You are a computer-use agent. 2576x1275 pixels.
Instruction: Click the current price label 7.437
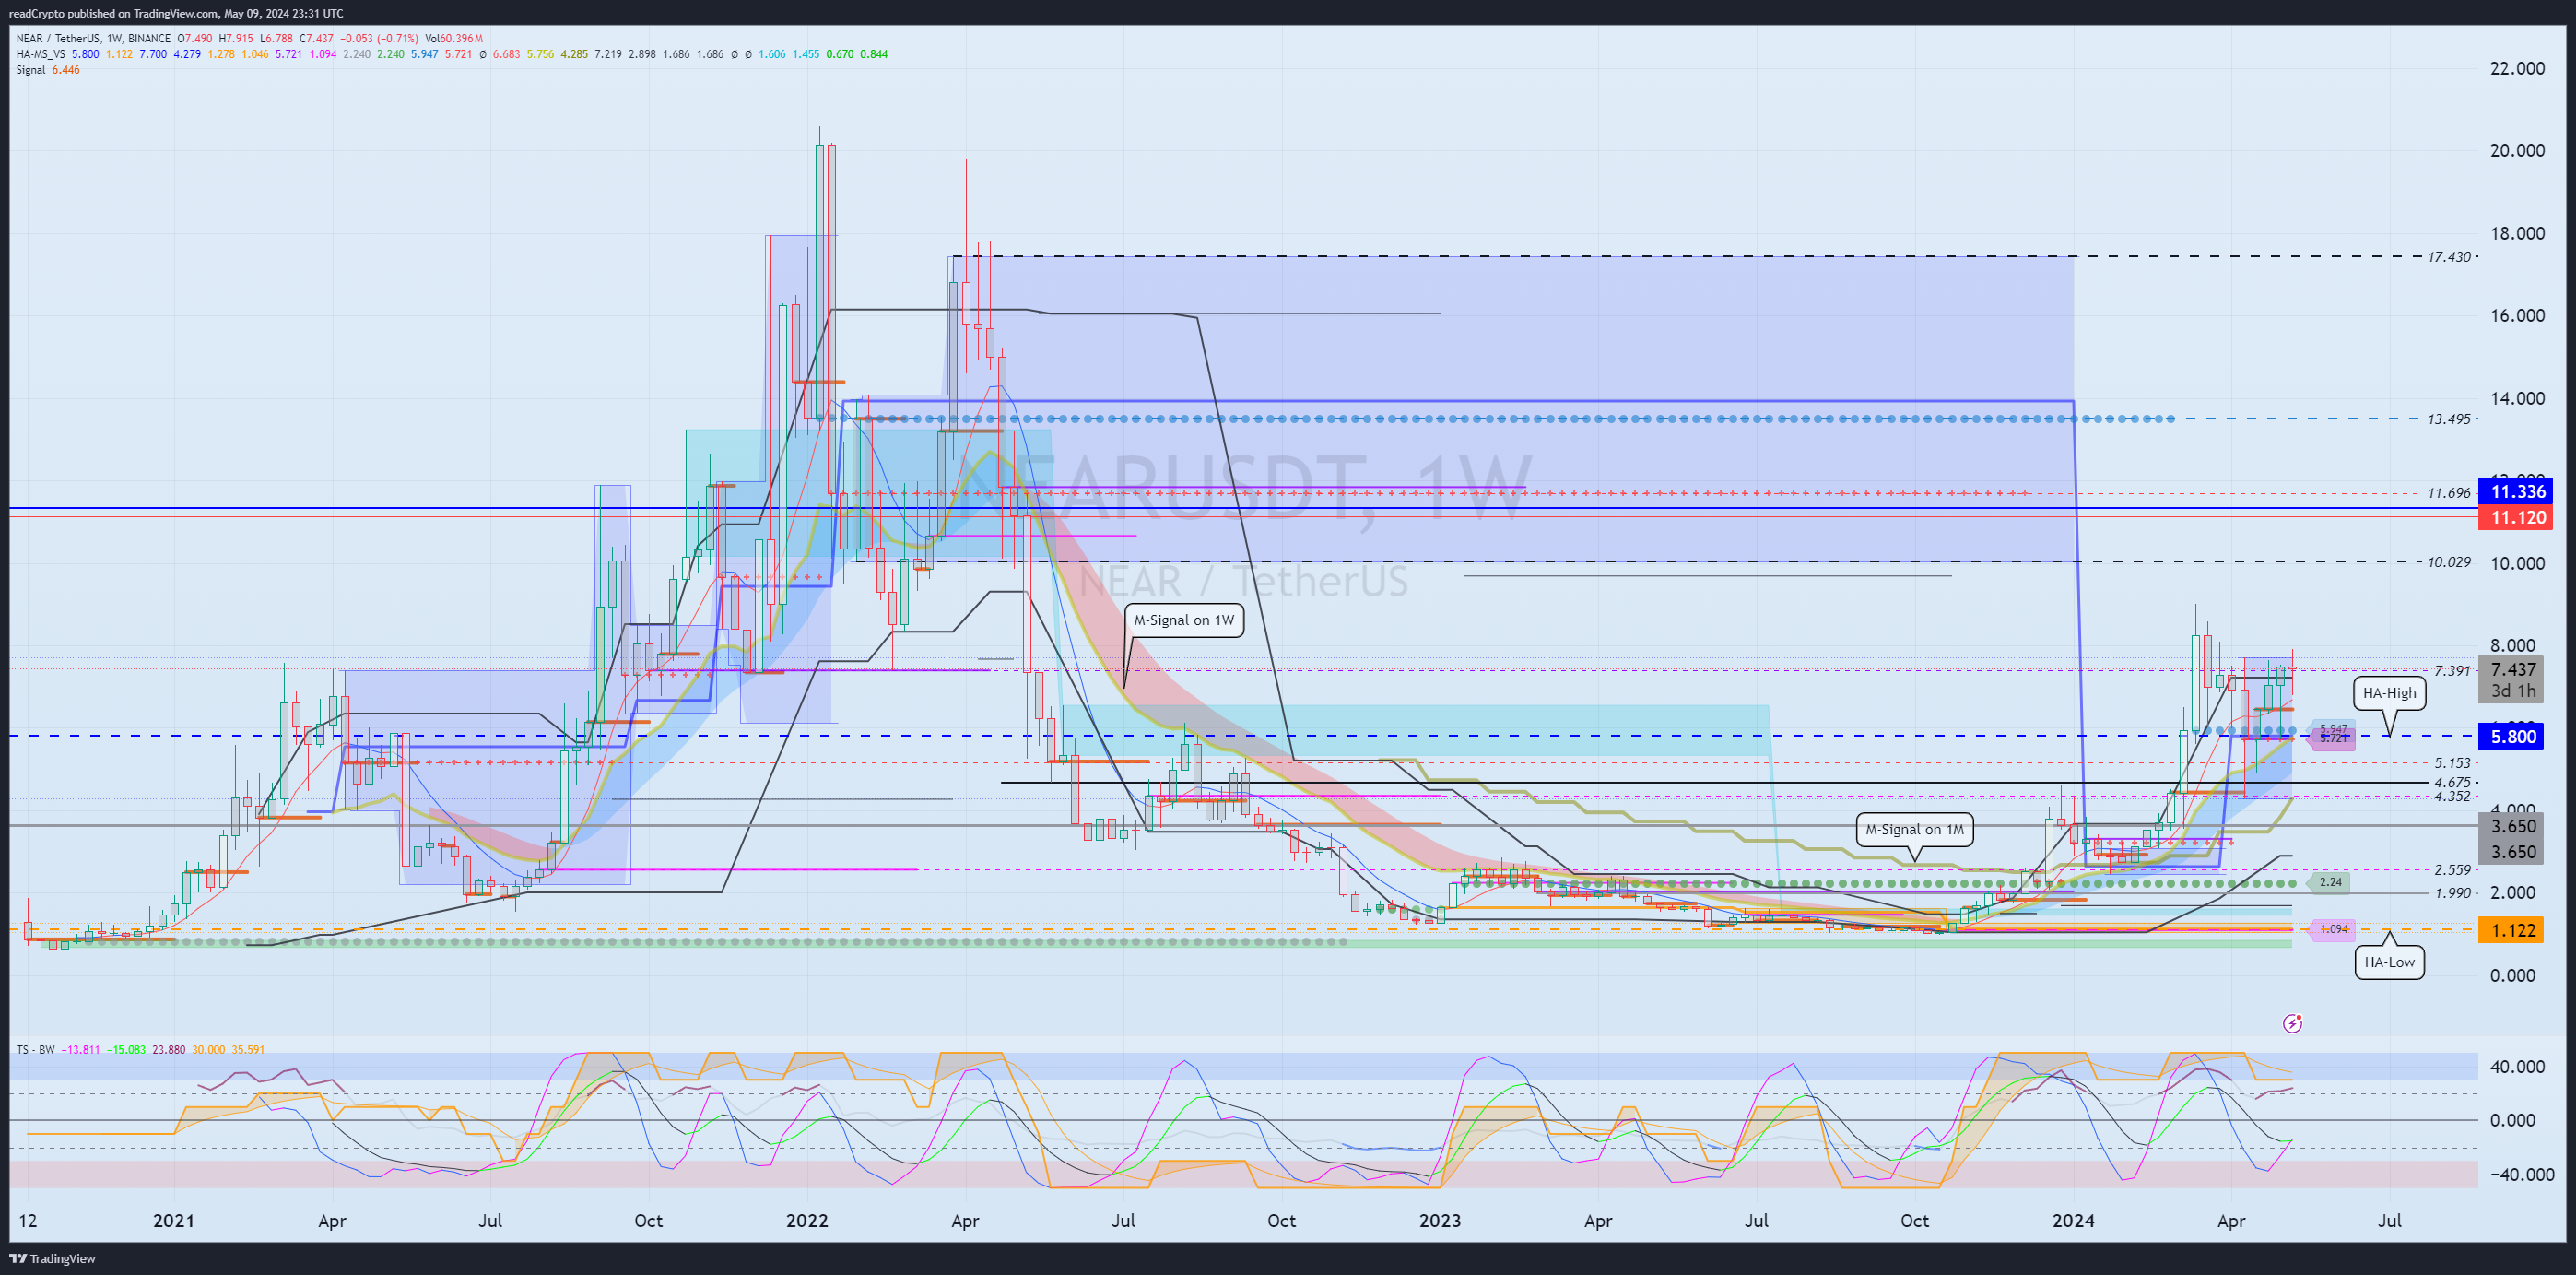pos(2515,669)
